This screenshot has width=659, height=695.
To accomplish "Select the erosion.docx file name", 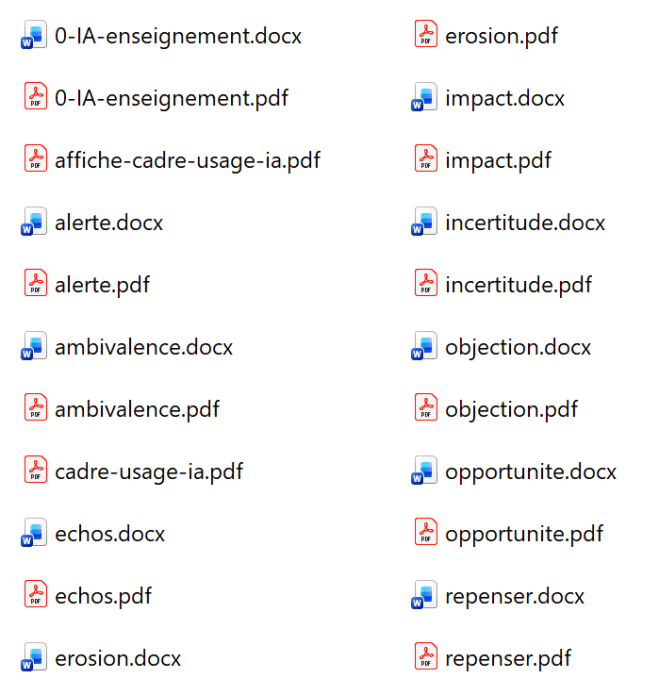I will coord(118,658).
